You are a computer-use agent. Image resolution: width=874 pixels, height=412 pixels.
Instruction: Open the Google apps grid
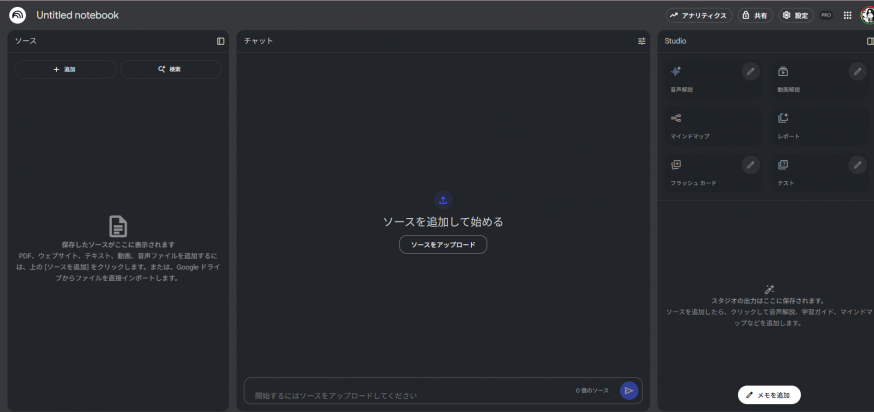[847, 15]
